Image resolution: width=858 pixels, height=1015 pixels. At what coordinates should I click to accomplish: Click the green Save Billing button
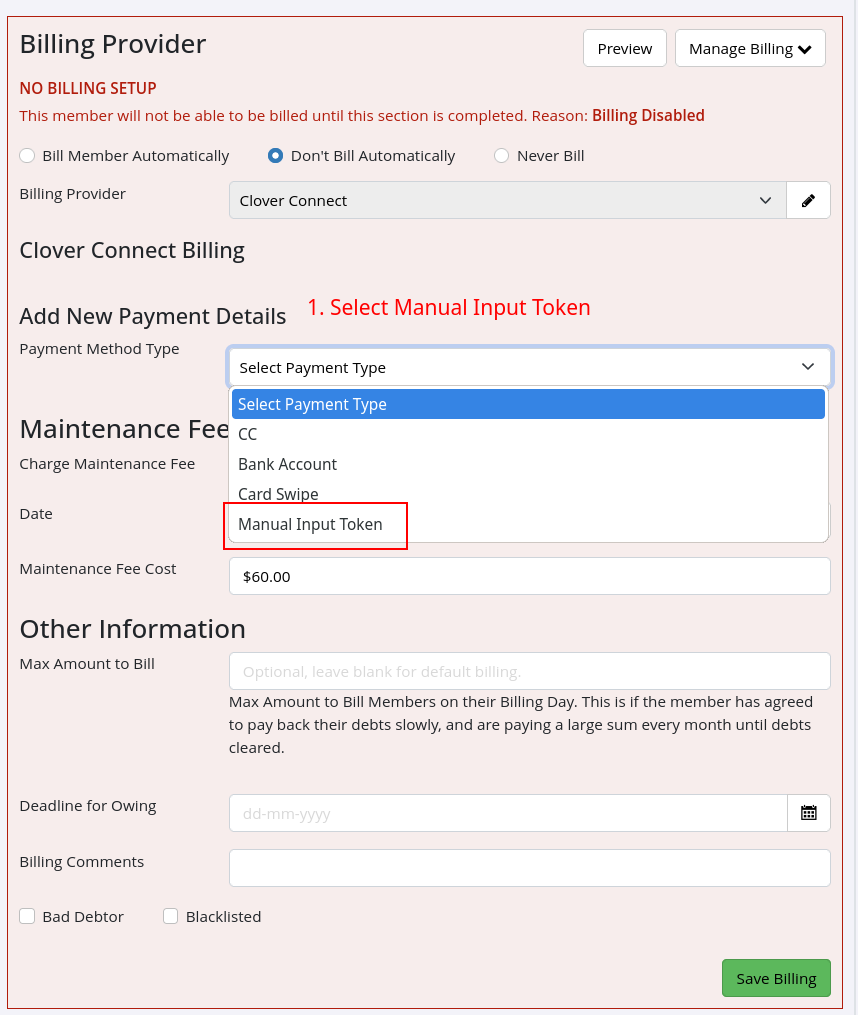coord(776,978)
